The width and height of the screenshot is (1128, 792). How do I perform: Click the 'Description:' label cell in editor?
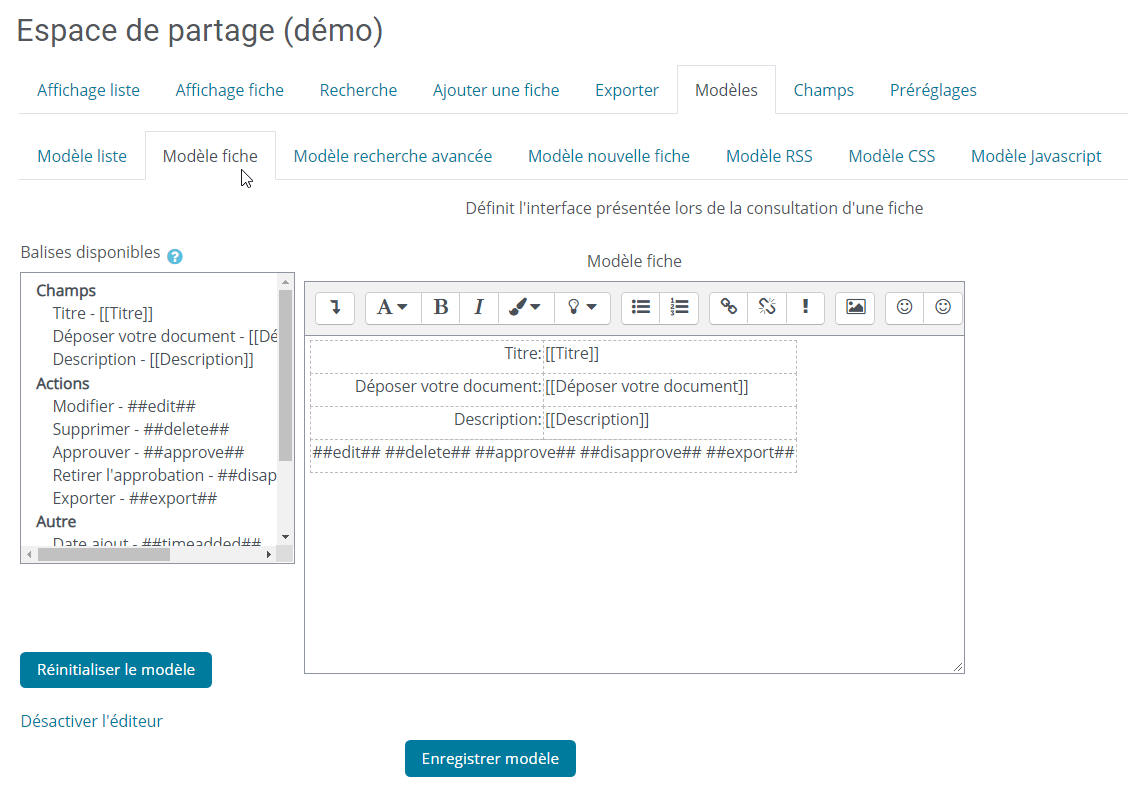click(x=427, y=423)
